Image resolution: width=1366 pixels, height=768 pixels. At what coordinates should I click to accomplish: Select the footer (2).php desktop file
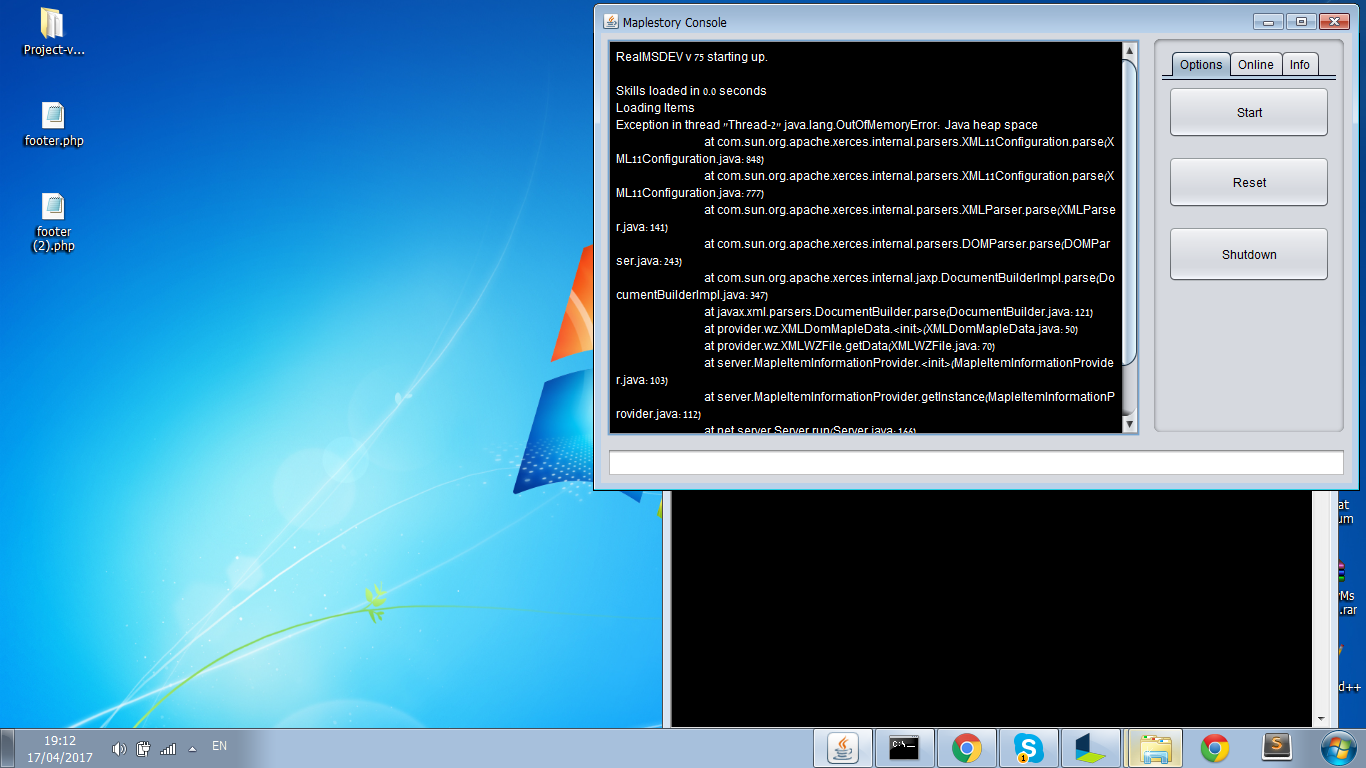(x=54, y=222)
